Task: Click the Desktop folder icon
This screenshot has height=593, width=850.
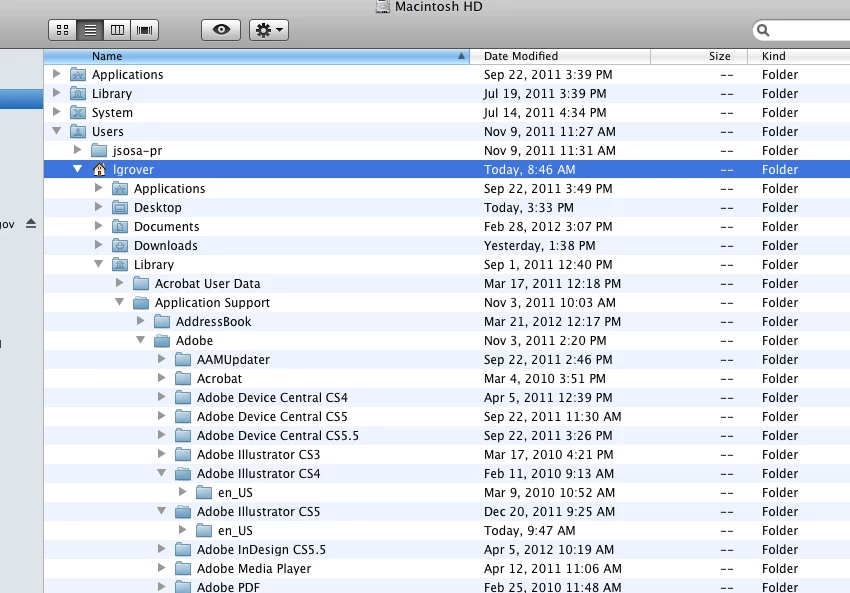Action: pyautogui.click(x=120, y=207)
